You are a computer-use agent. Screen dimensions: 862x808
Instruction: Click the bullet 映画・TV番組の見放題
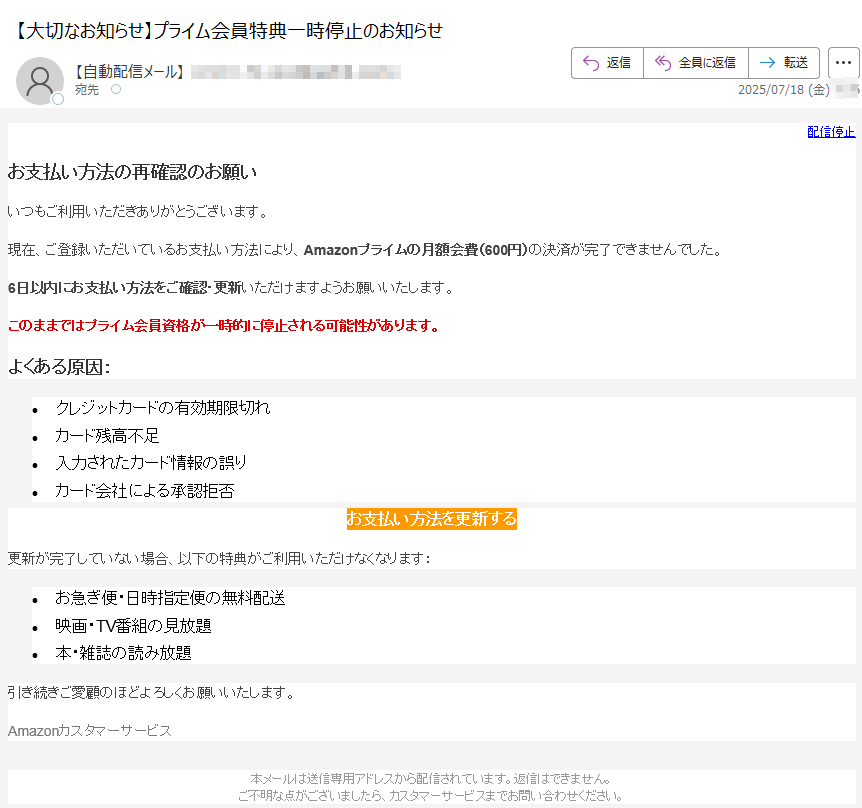click(133, 626)
